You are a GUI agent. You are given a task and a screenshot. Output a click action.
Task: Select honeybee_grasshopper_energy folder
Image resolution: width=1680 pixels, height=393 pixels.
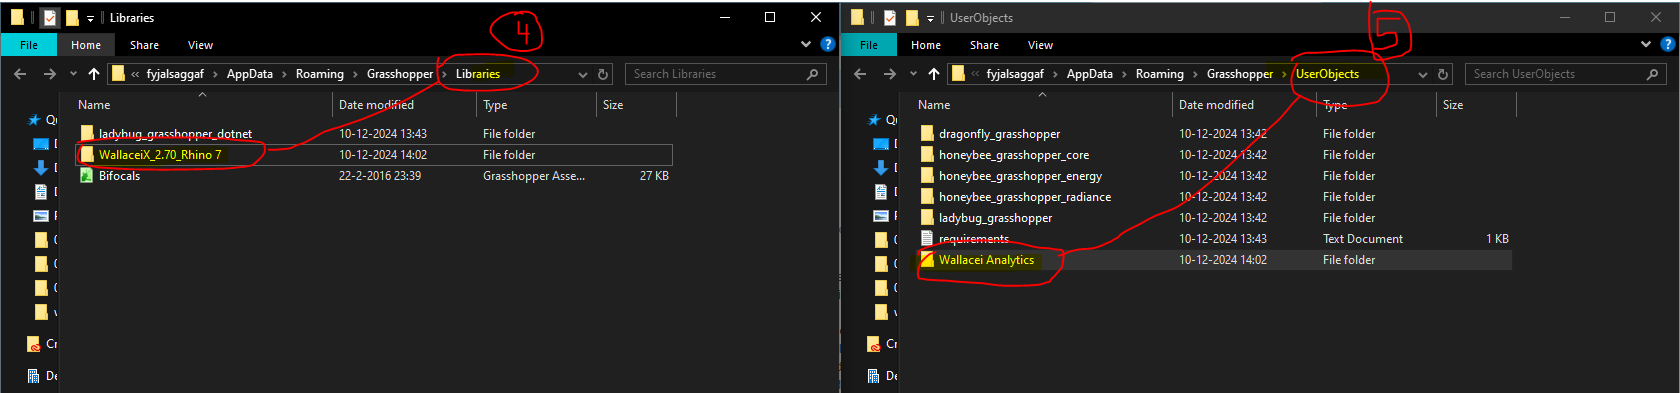pos(1214,176)
